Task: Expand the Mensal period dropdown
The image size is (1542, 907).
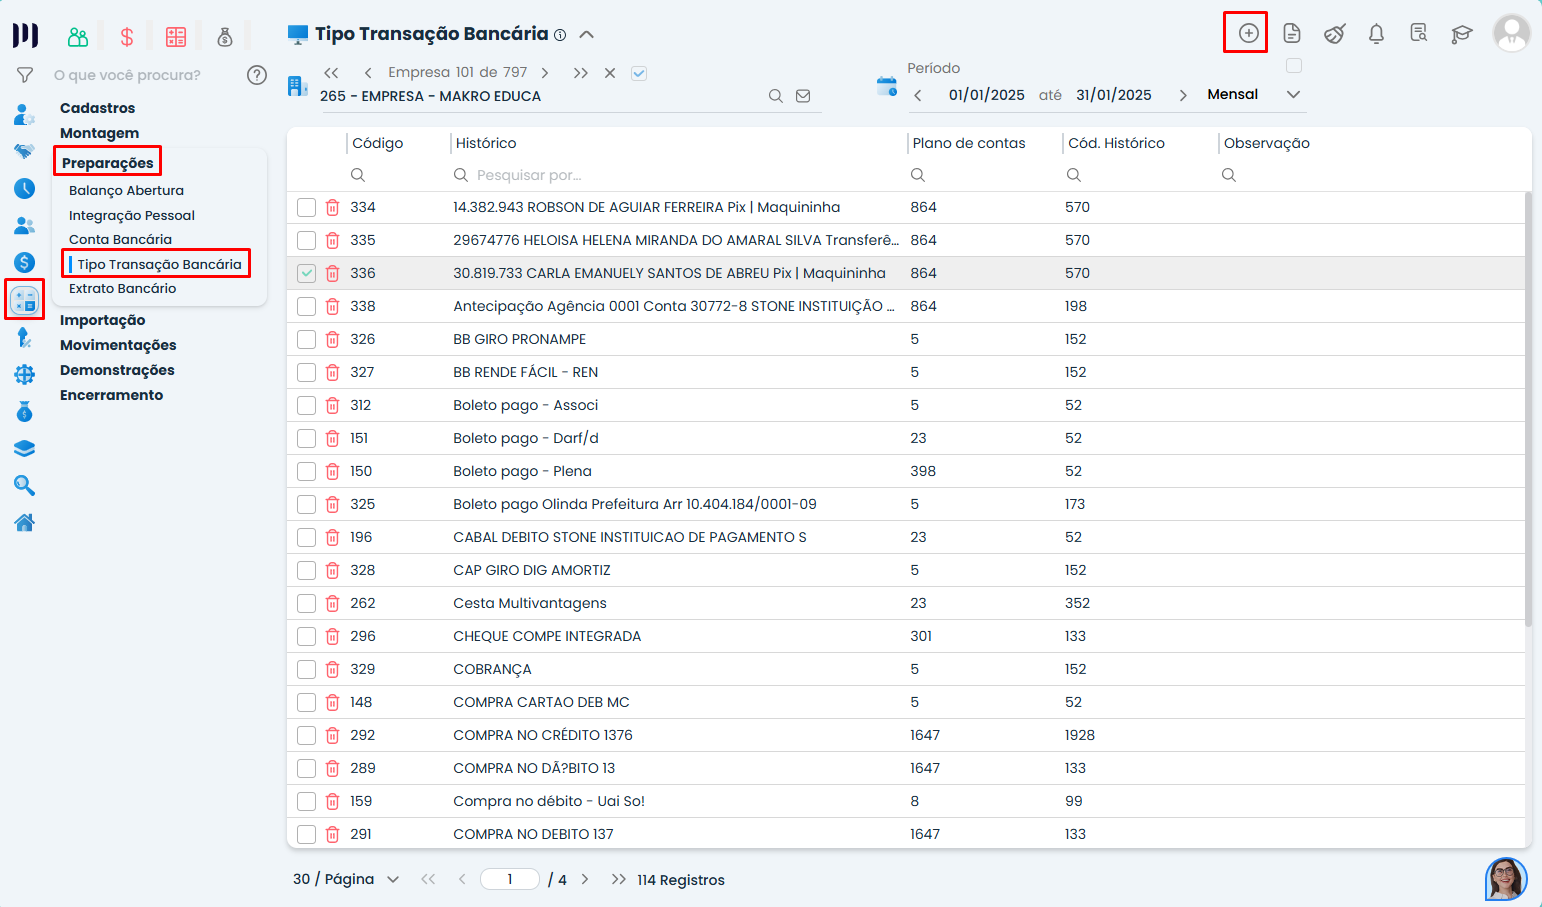Action: (1293, 94)
